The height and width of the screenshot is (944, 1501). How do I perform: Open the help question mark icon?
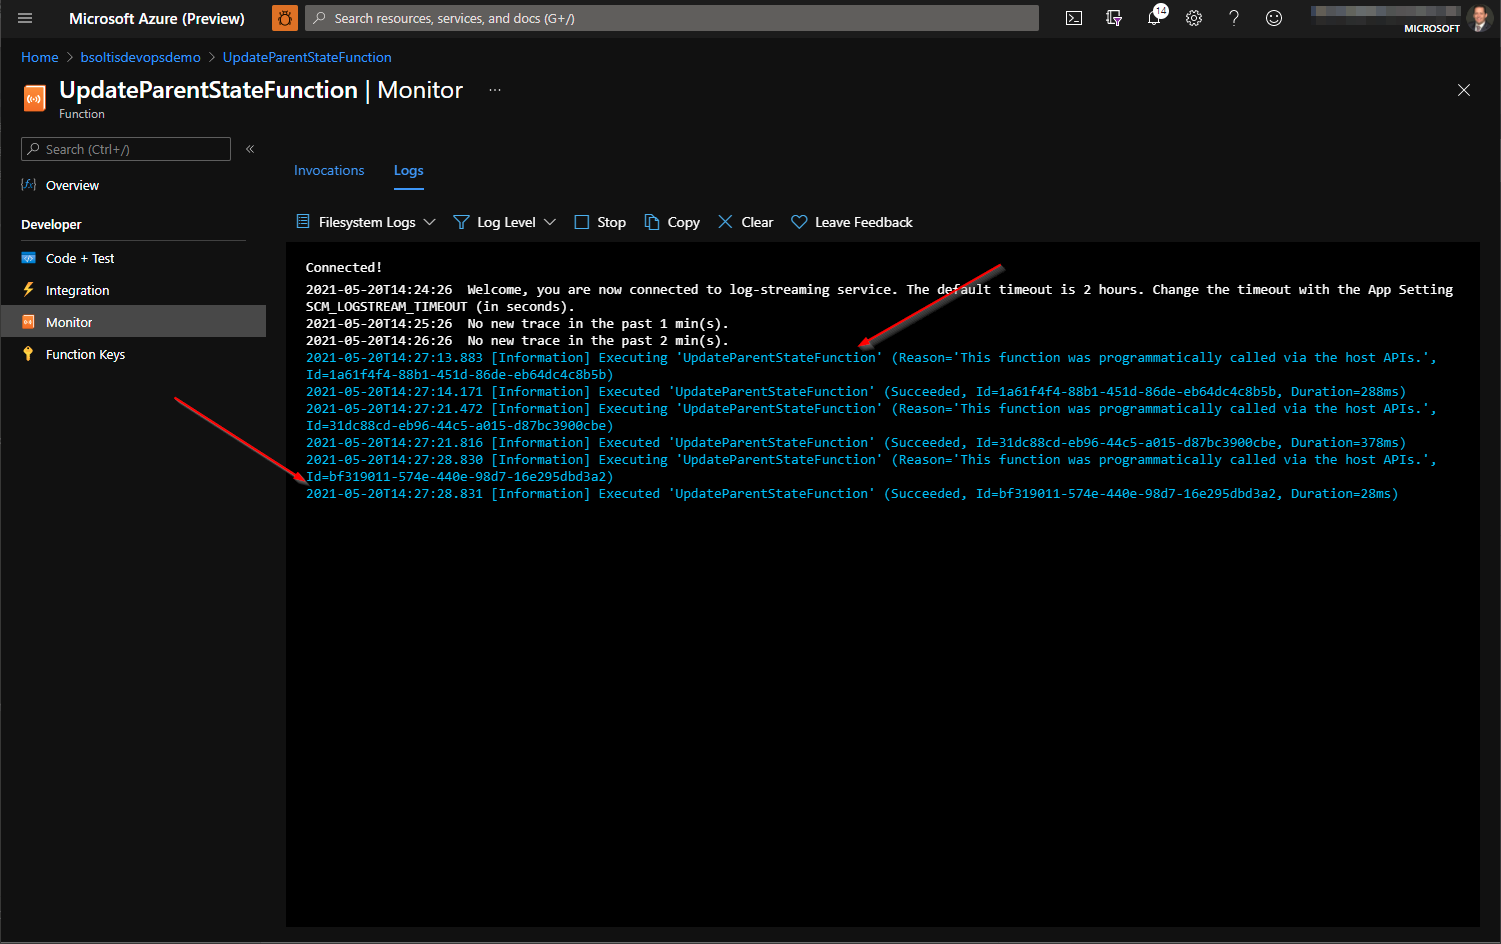pos(1234,18)
